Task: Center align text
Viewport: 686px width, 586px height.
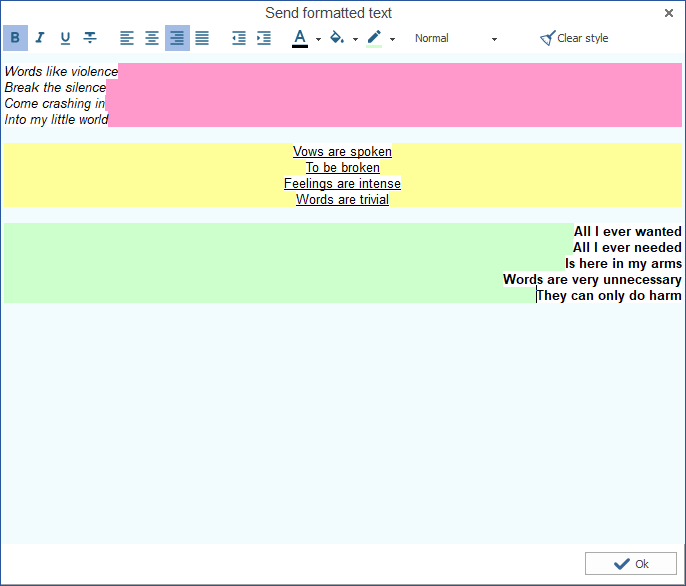Action: (152, 38)
